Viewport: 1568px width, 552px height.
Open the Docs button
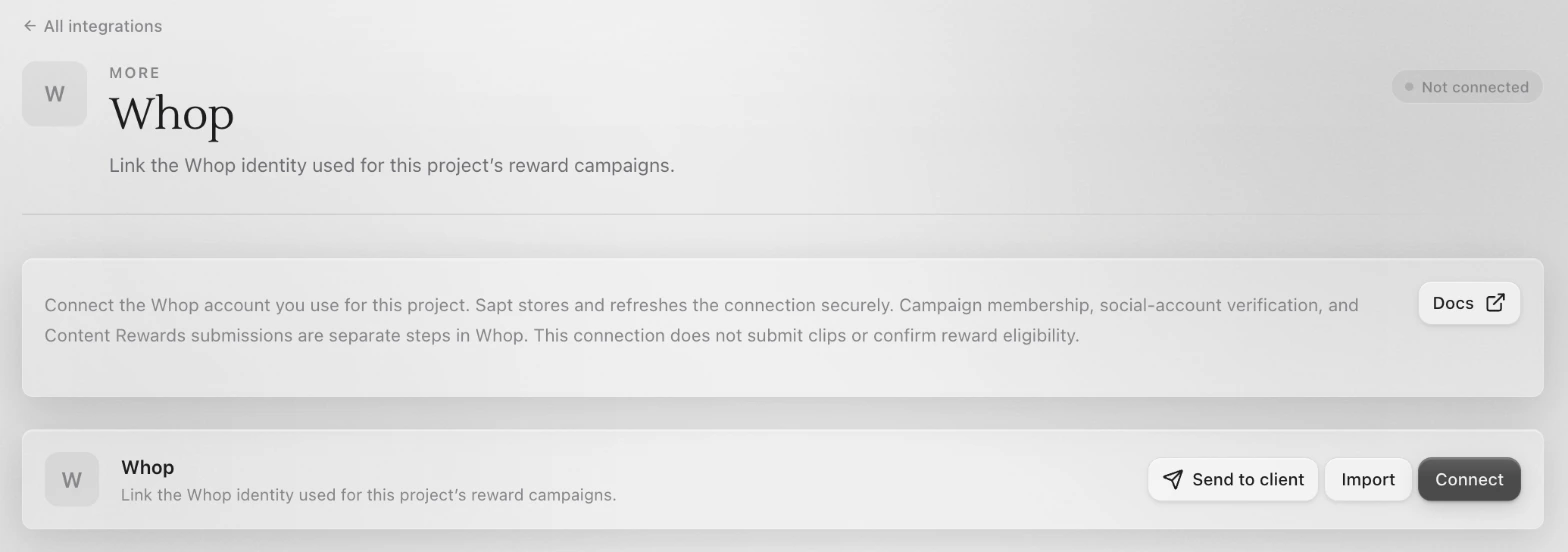(x=1469, y=303)
